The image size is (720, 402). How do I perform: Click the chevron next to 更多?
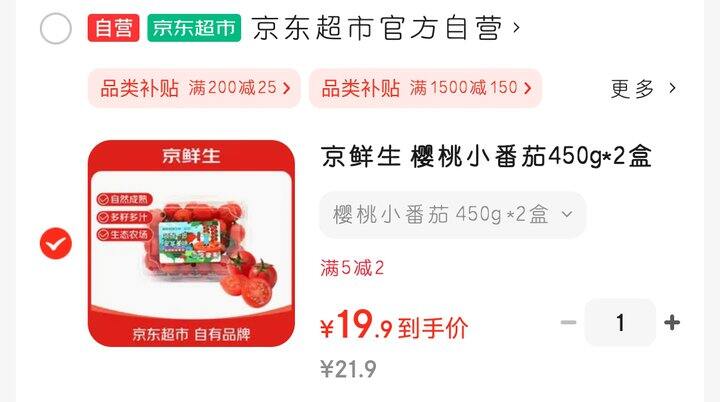672,88
